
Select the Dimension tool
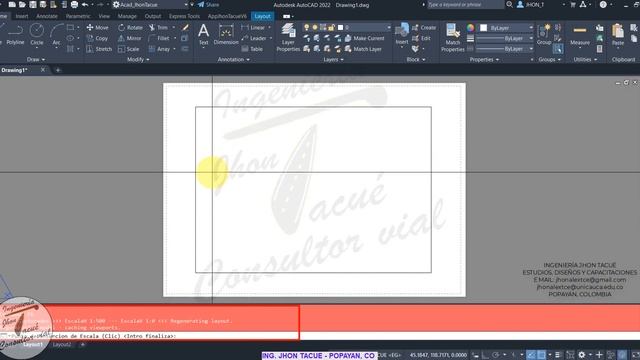point(226,35)
